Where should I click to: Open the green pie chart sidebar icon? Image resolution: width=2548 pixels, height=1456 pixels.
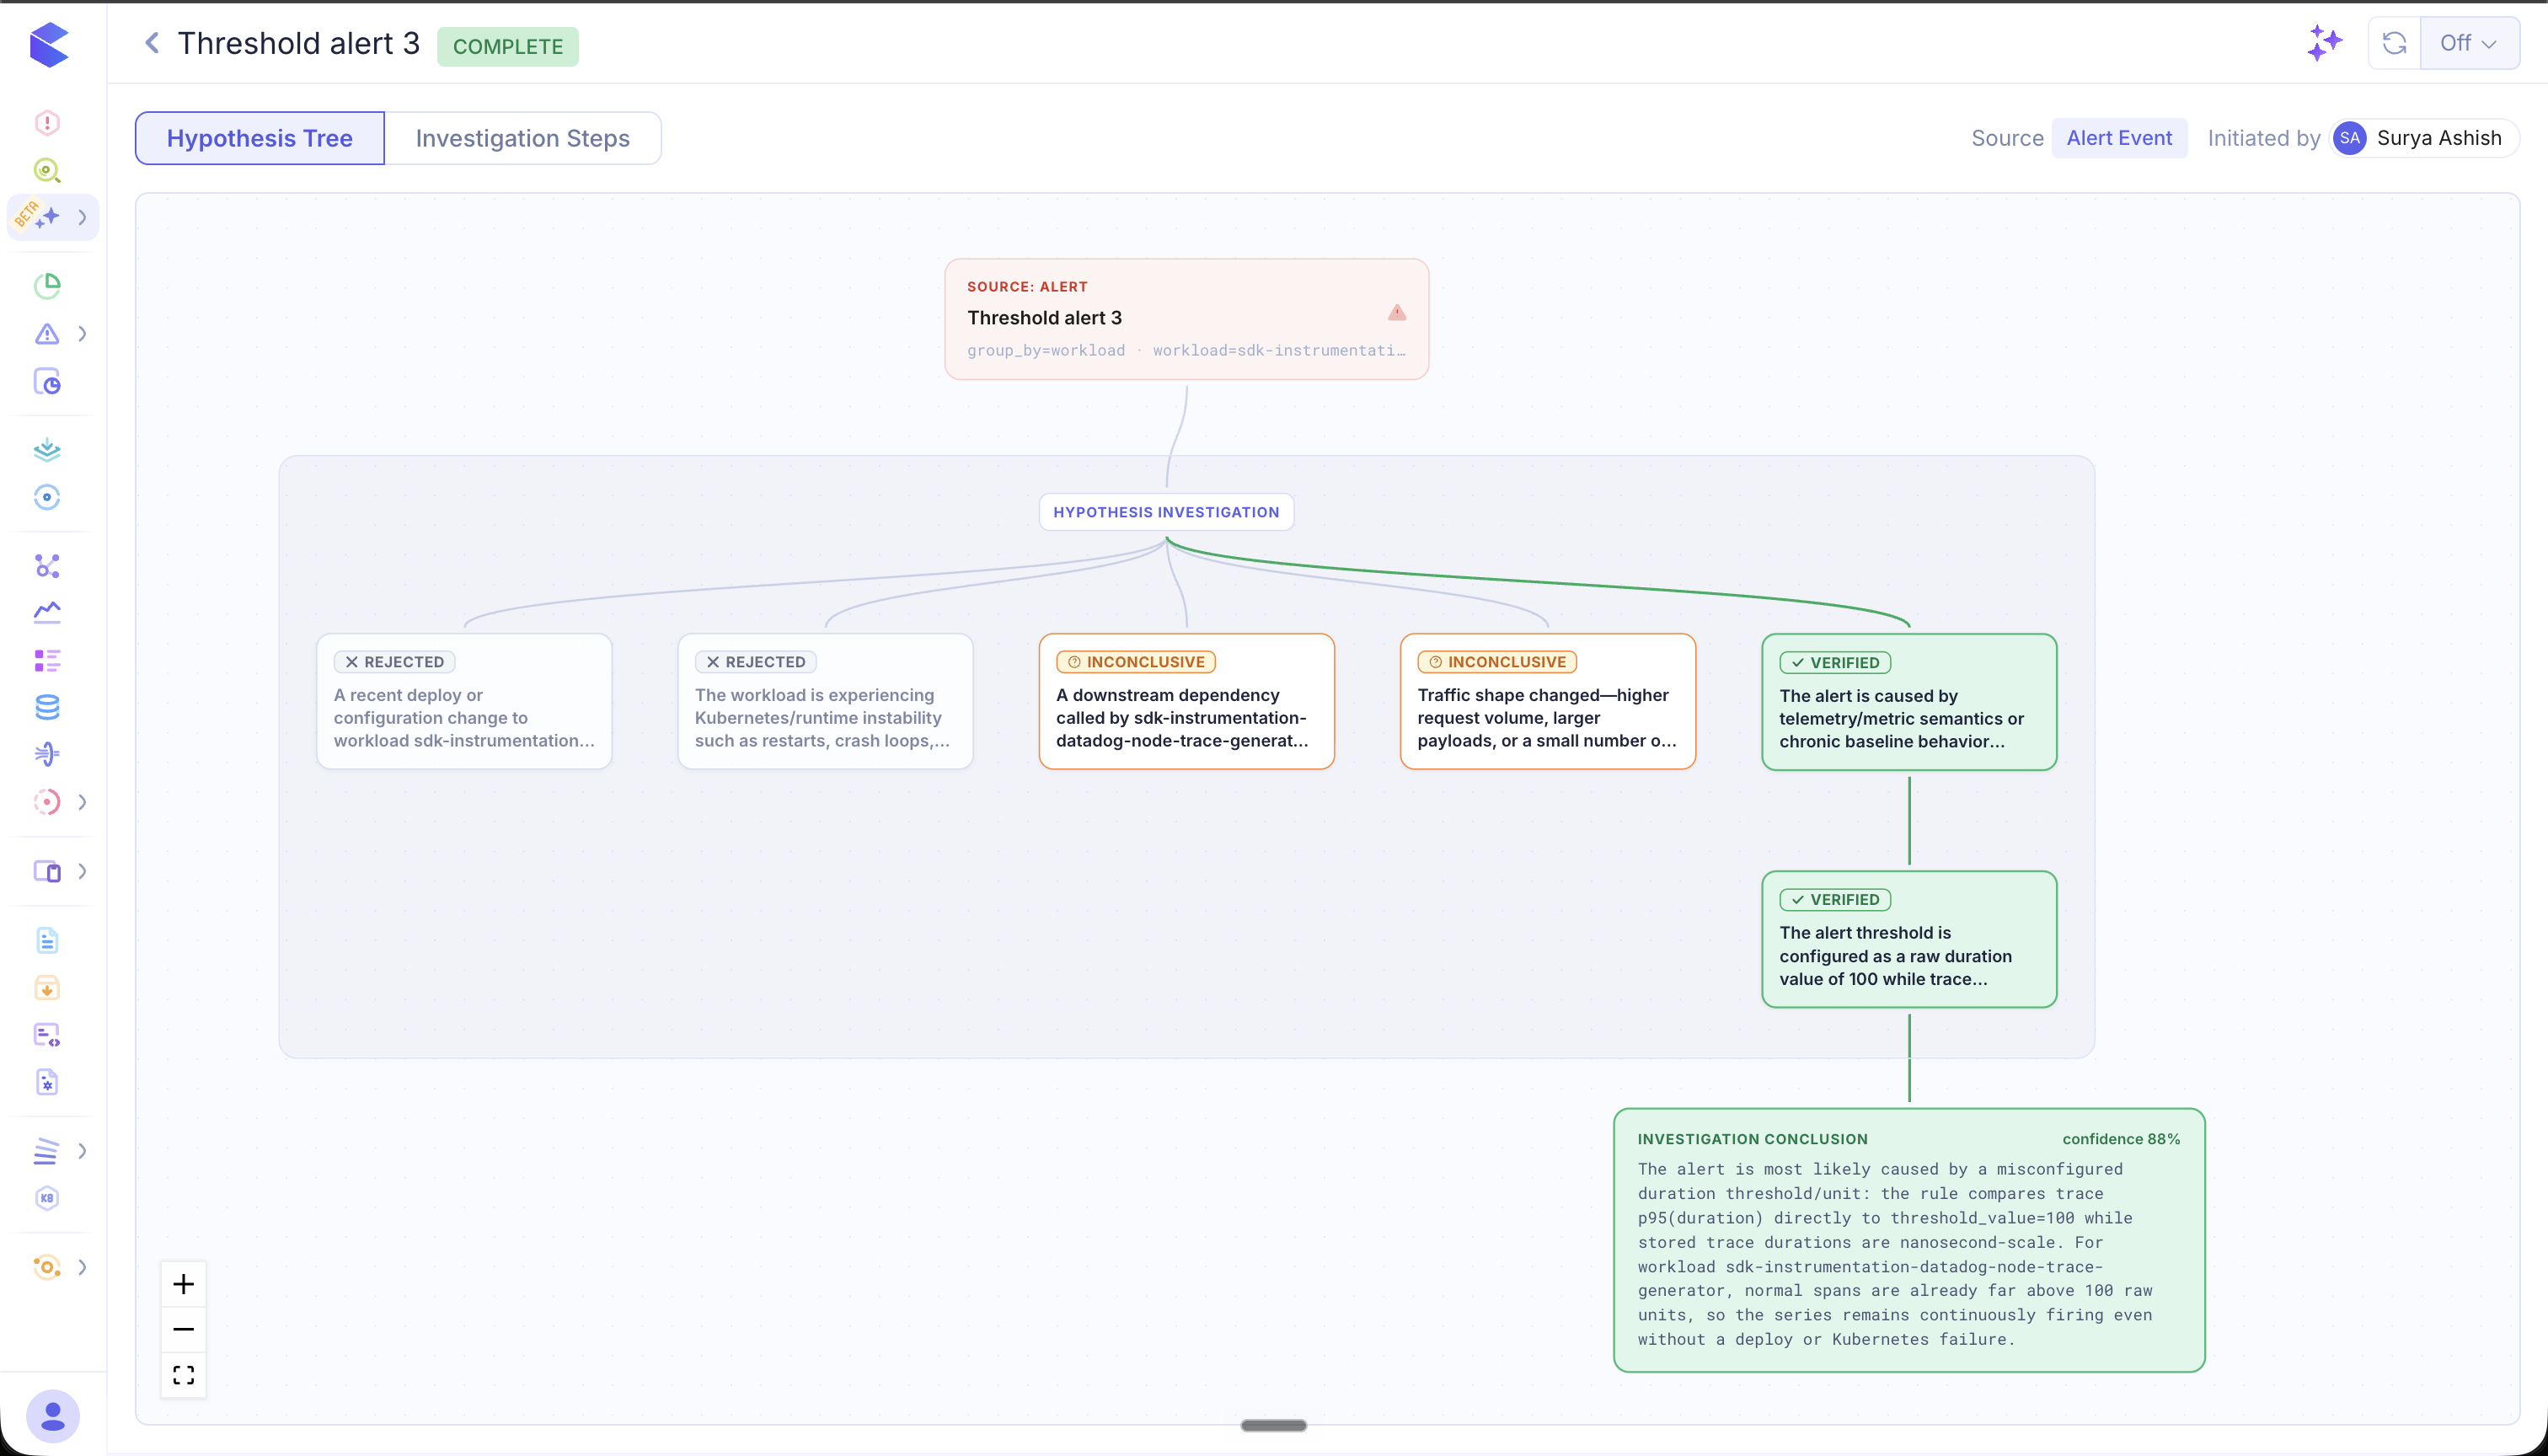47,286
